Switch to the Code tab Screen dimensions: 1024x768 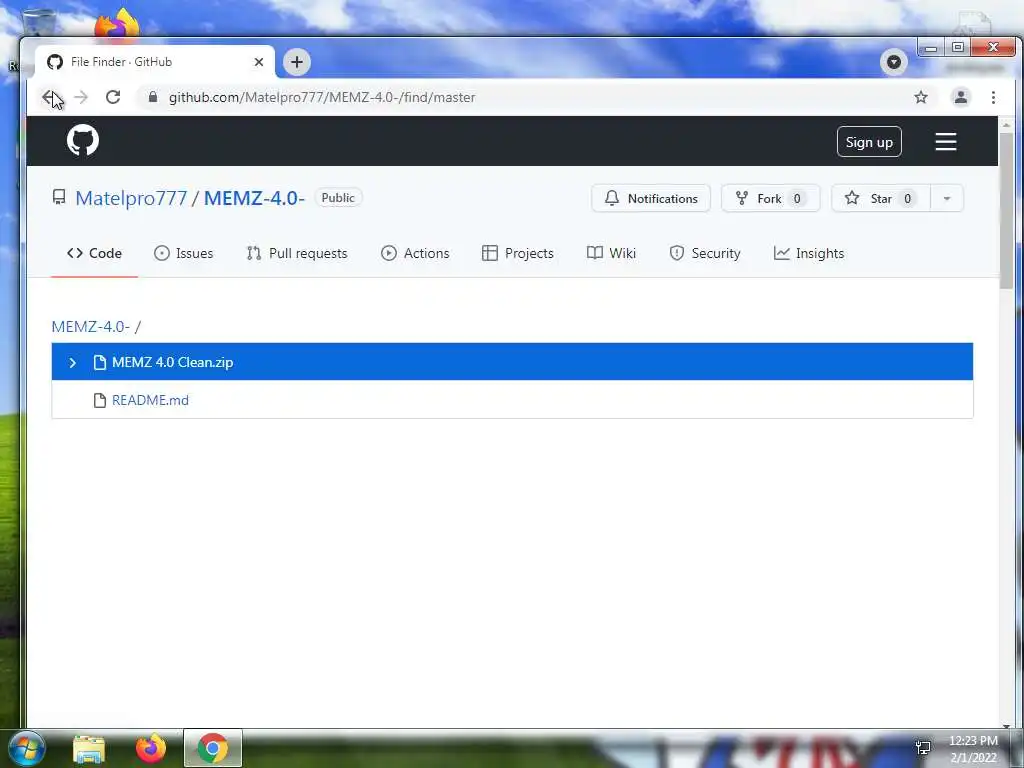pos(95,253)
